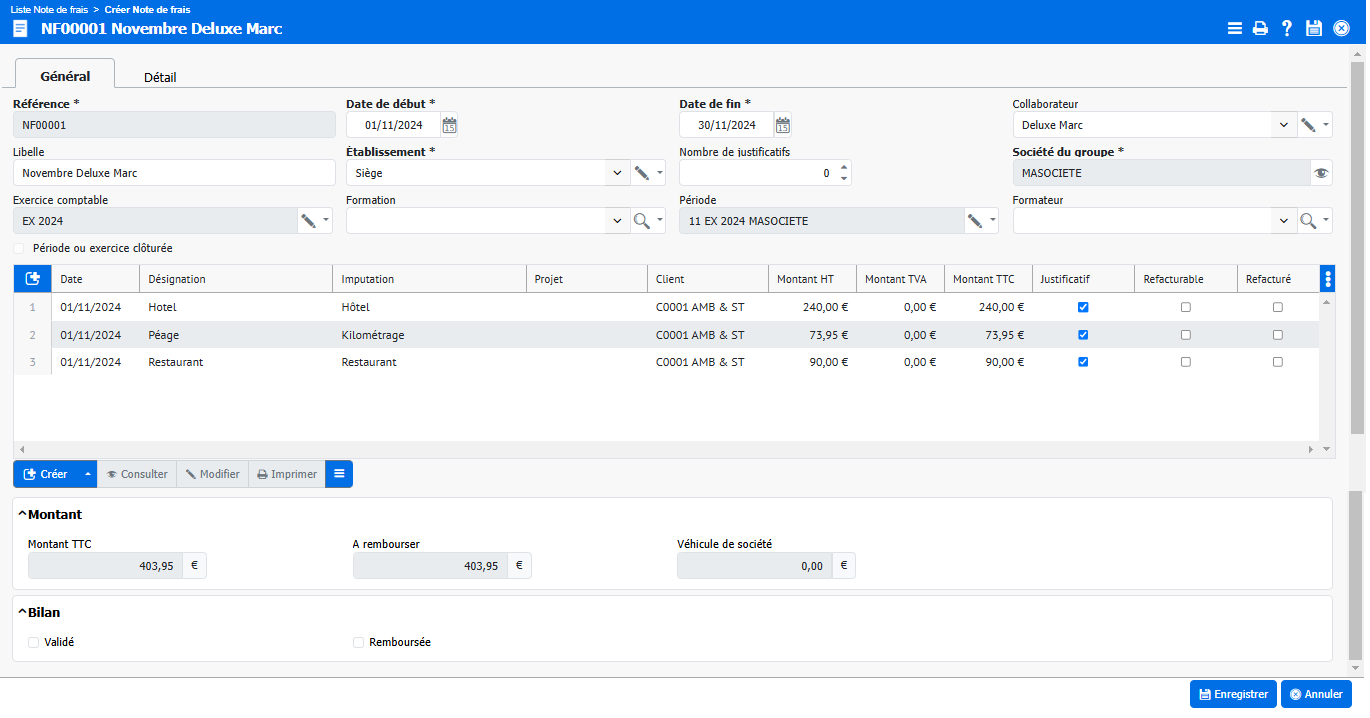Open calendar picker for Date de fin

783,125
